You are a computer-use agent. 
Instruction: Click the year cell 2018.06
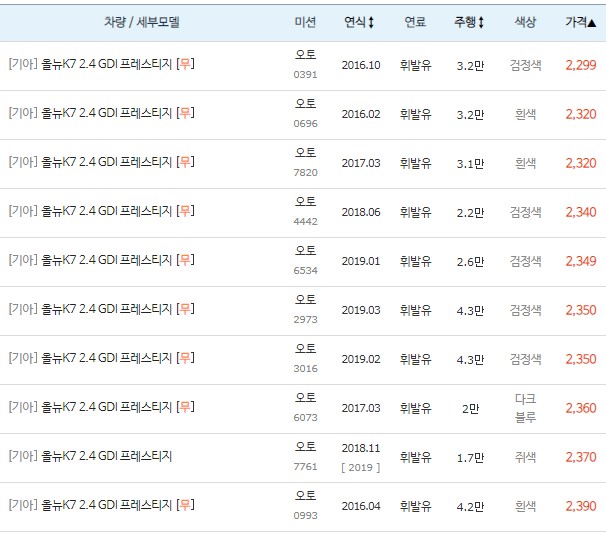[x=361, y=212]
